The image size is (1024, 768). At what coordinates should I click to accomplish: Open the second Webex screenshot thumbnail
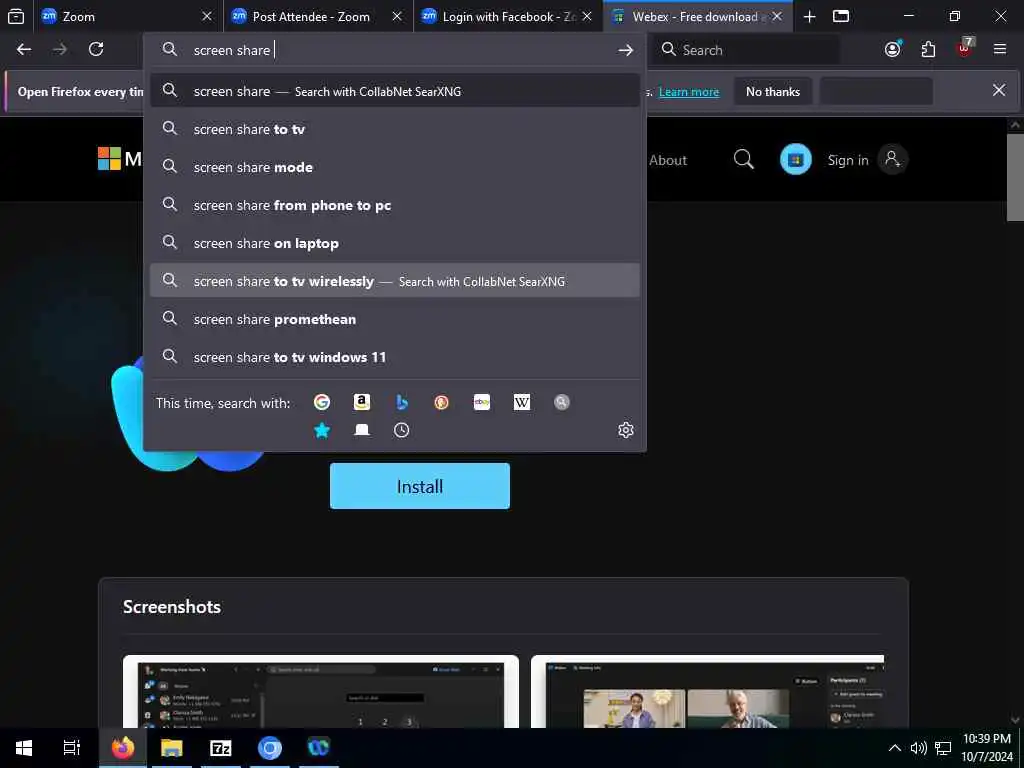pyautogui.click(x=707, y=691)
